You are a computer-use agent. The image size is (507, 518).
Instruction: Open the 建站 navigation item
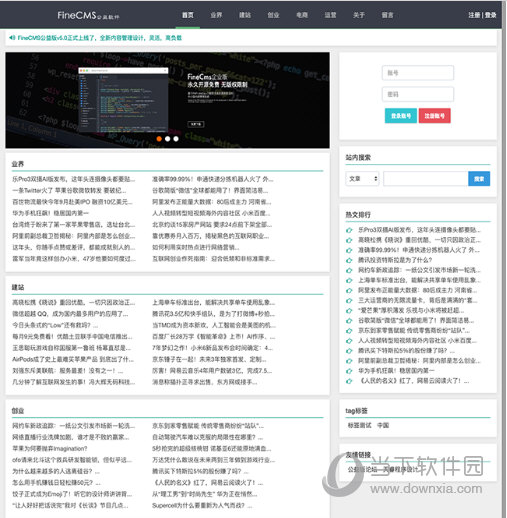tap(245, 15)
